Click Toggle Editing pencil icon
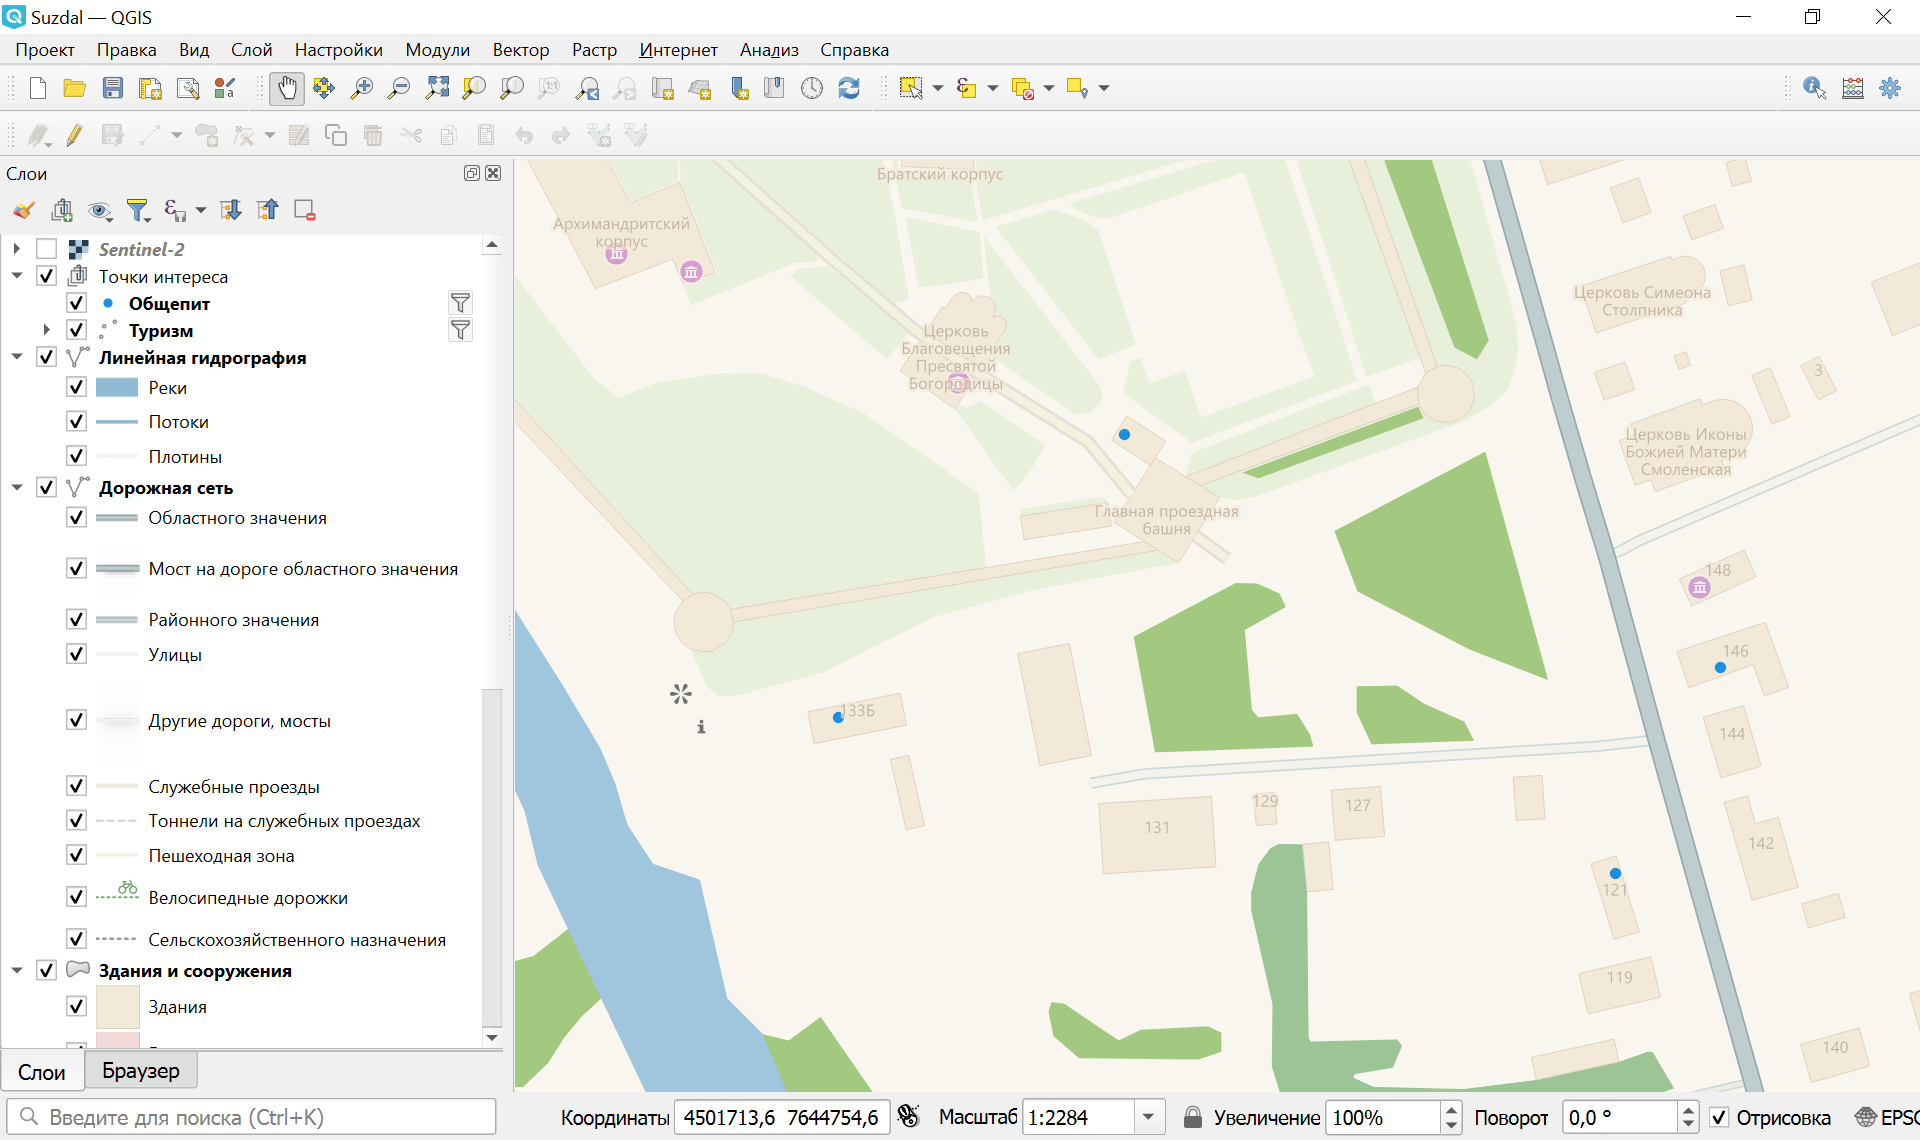1920x1140 pixels. pyautogui.click(x=74, y=135)
